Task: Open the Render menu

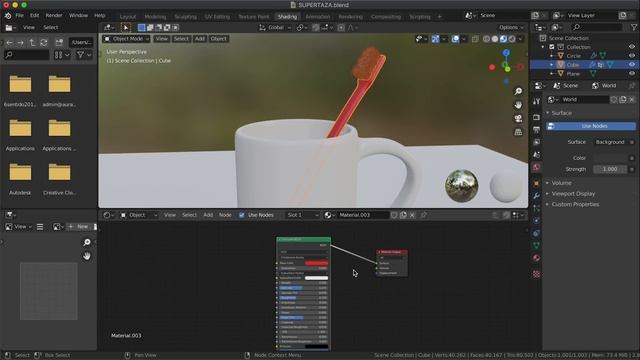Action: pos(54,16)
